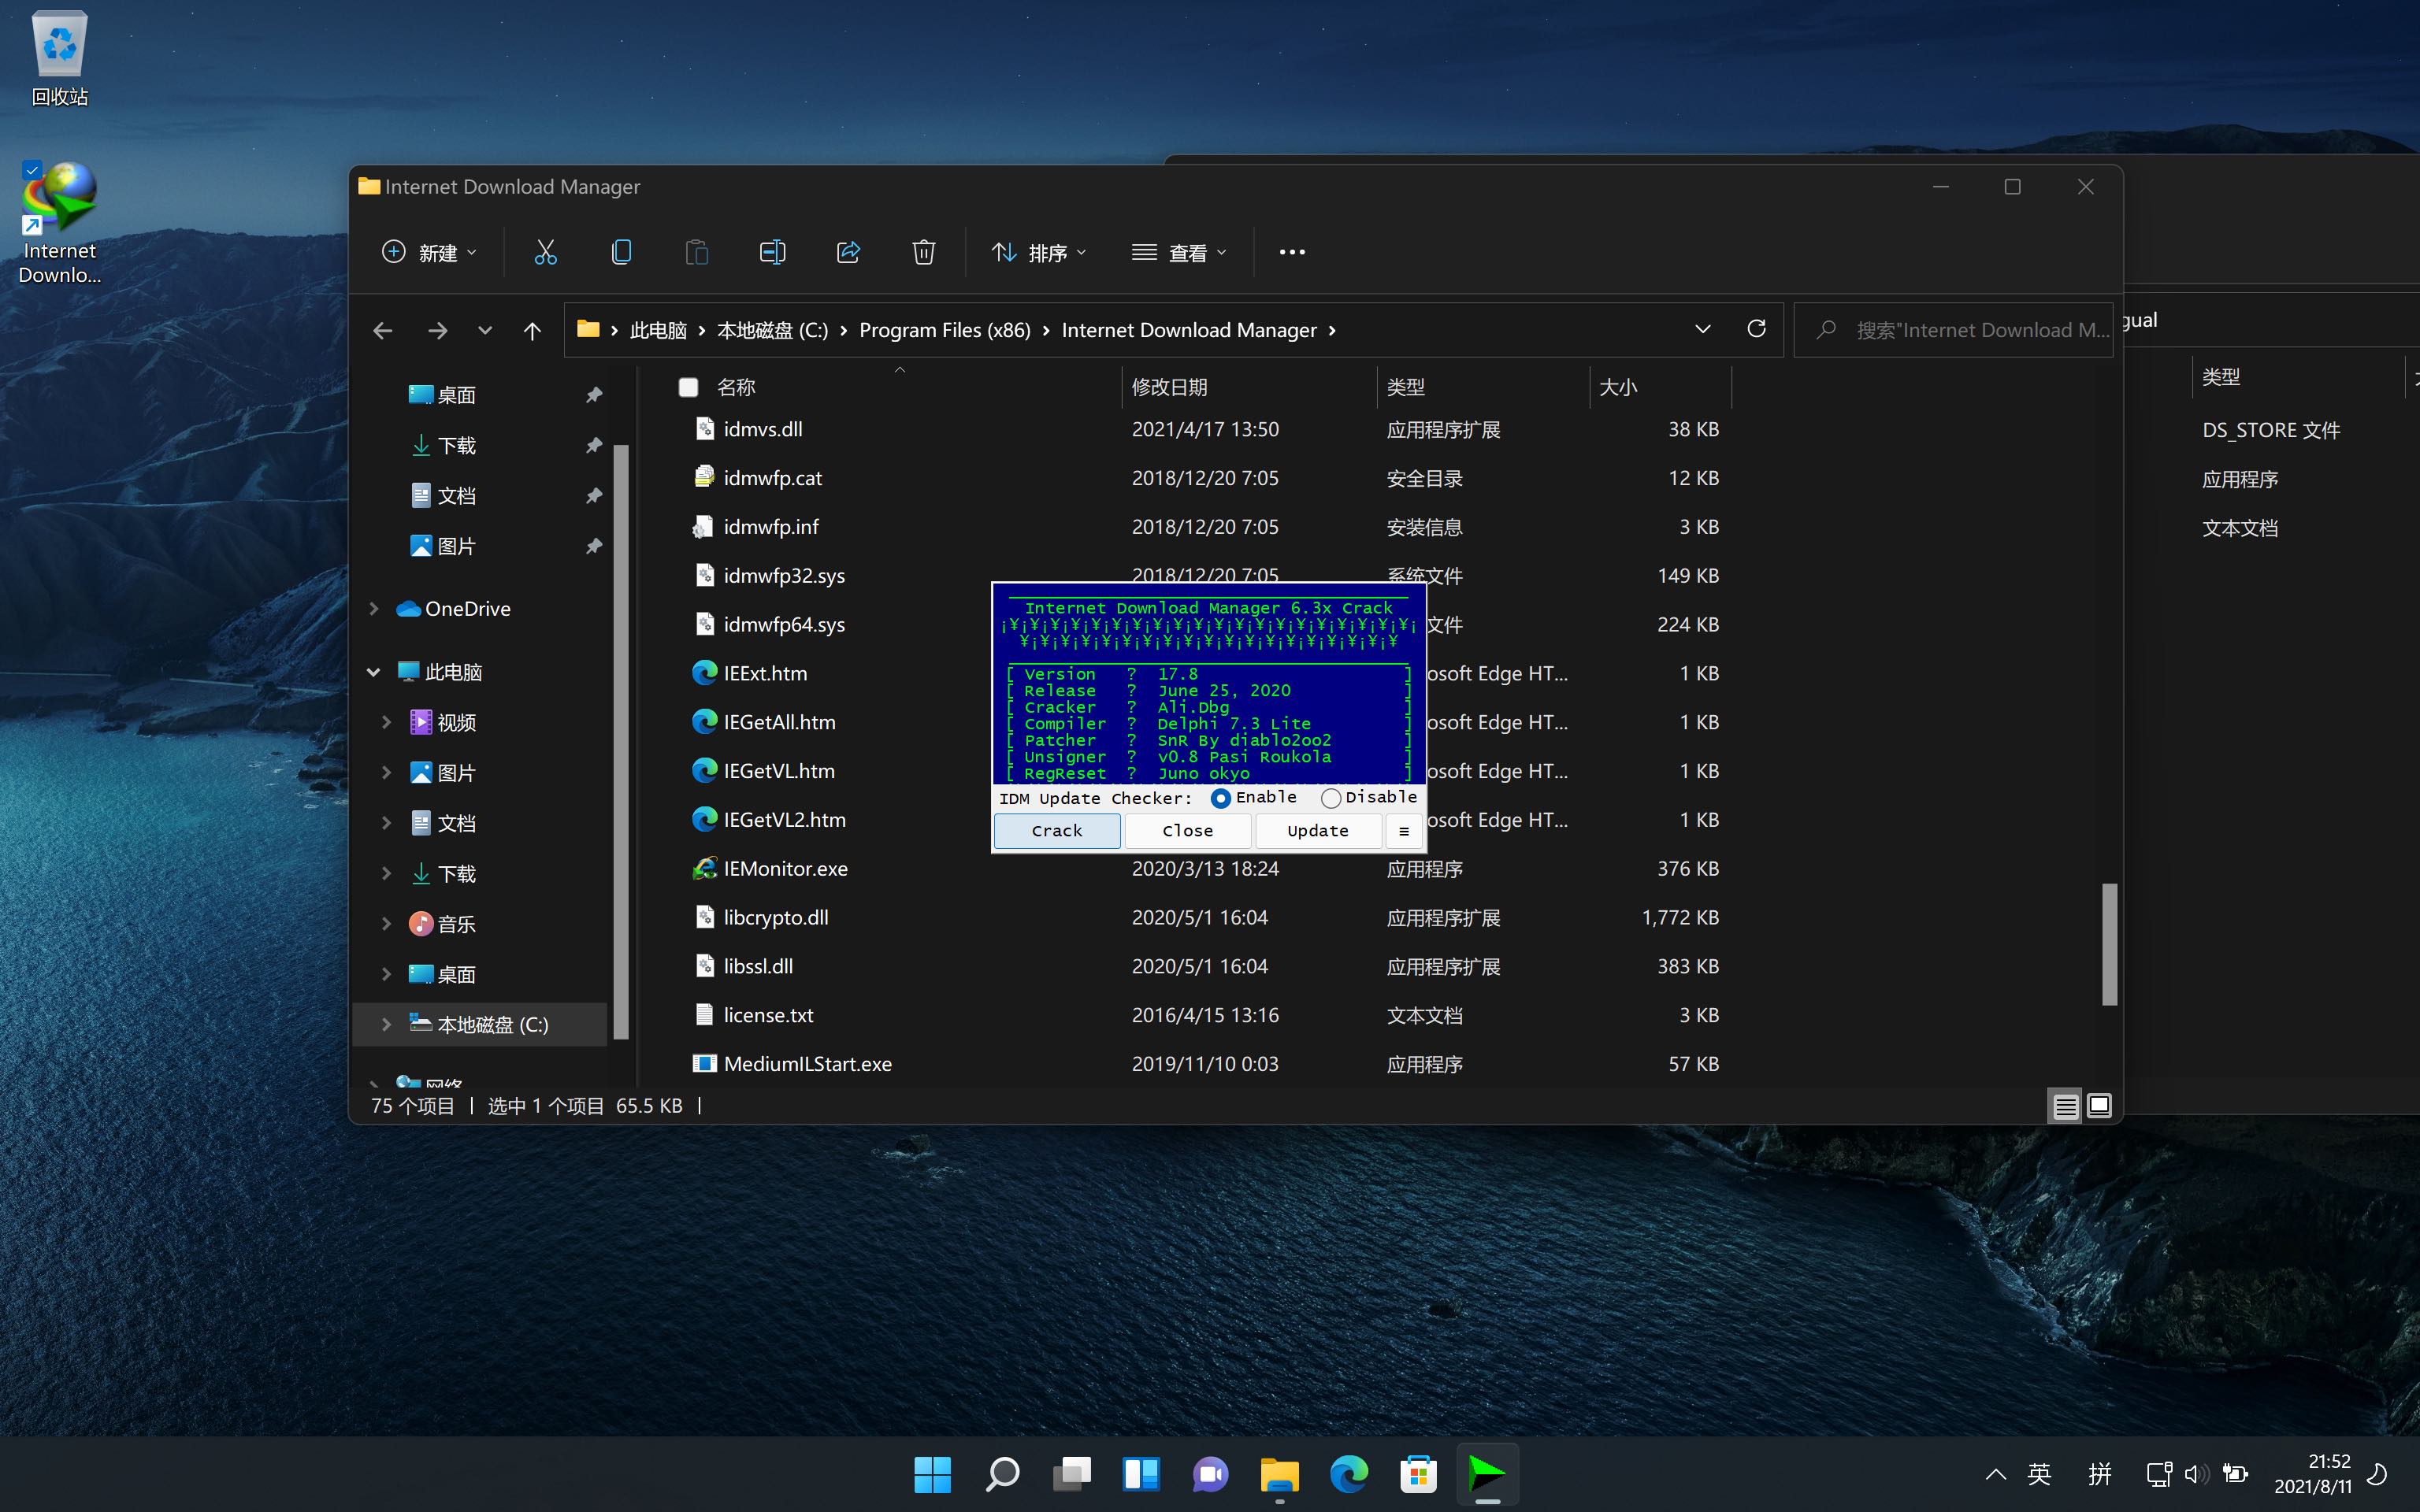
Task: Click the Copy icon in Explorer toolbar
Action: point(621,252)
